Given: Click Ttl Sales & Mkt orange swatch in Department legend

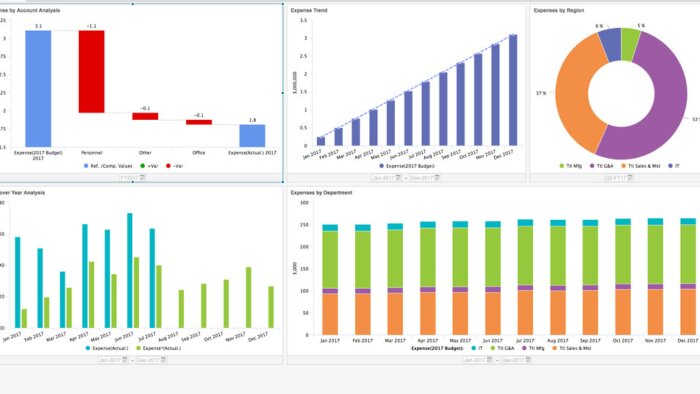Looking at the screenshot, I should click(554, 348).
